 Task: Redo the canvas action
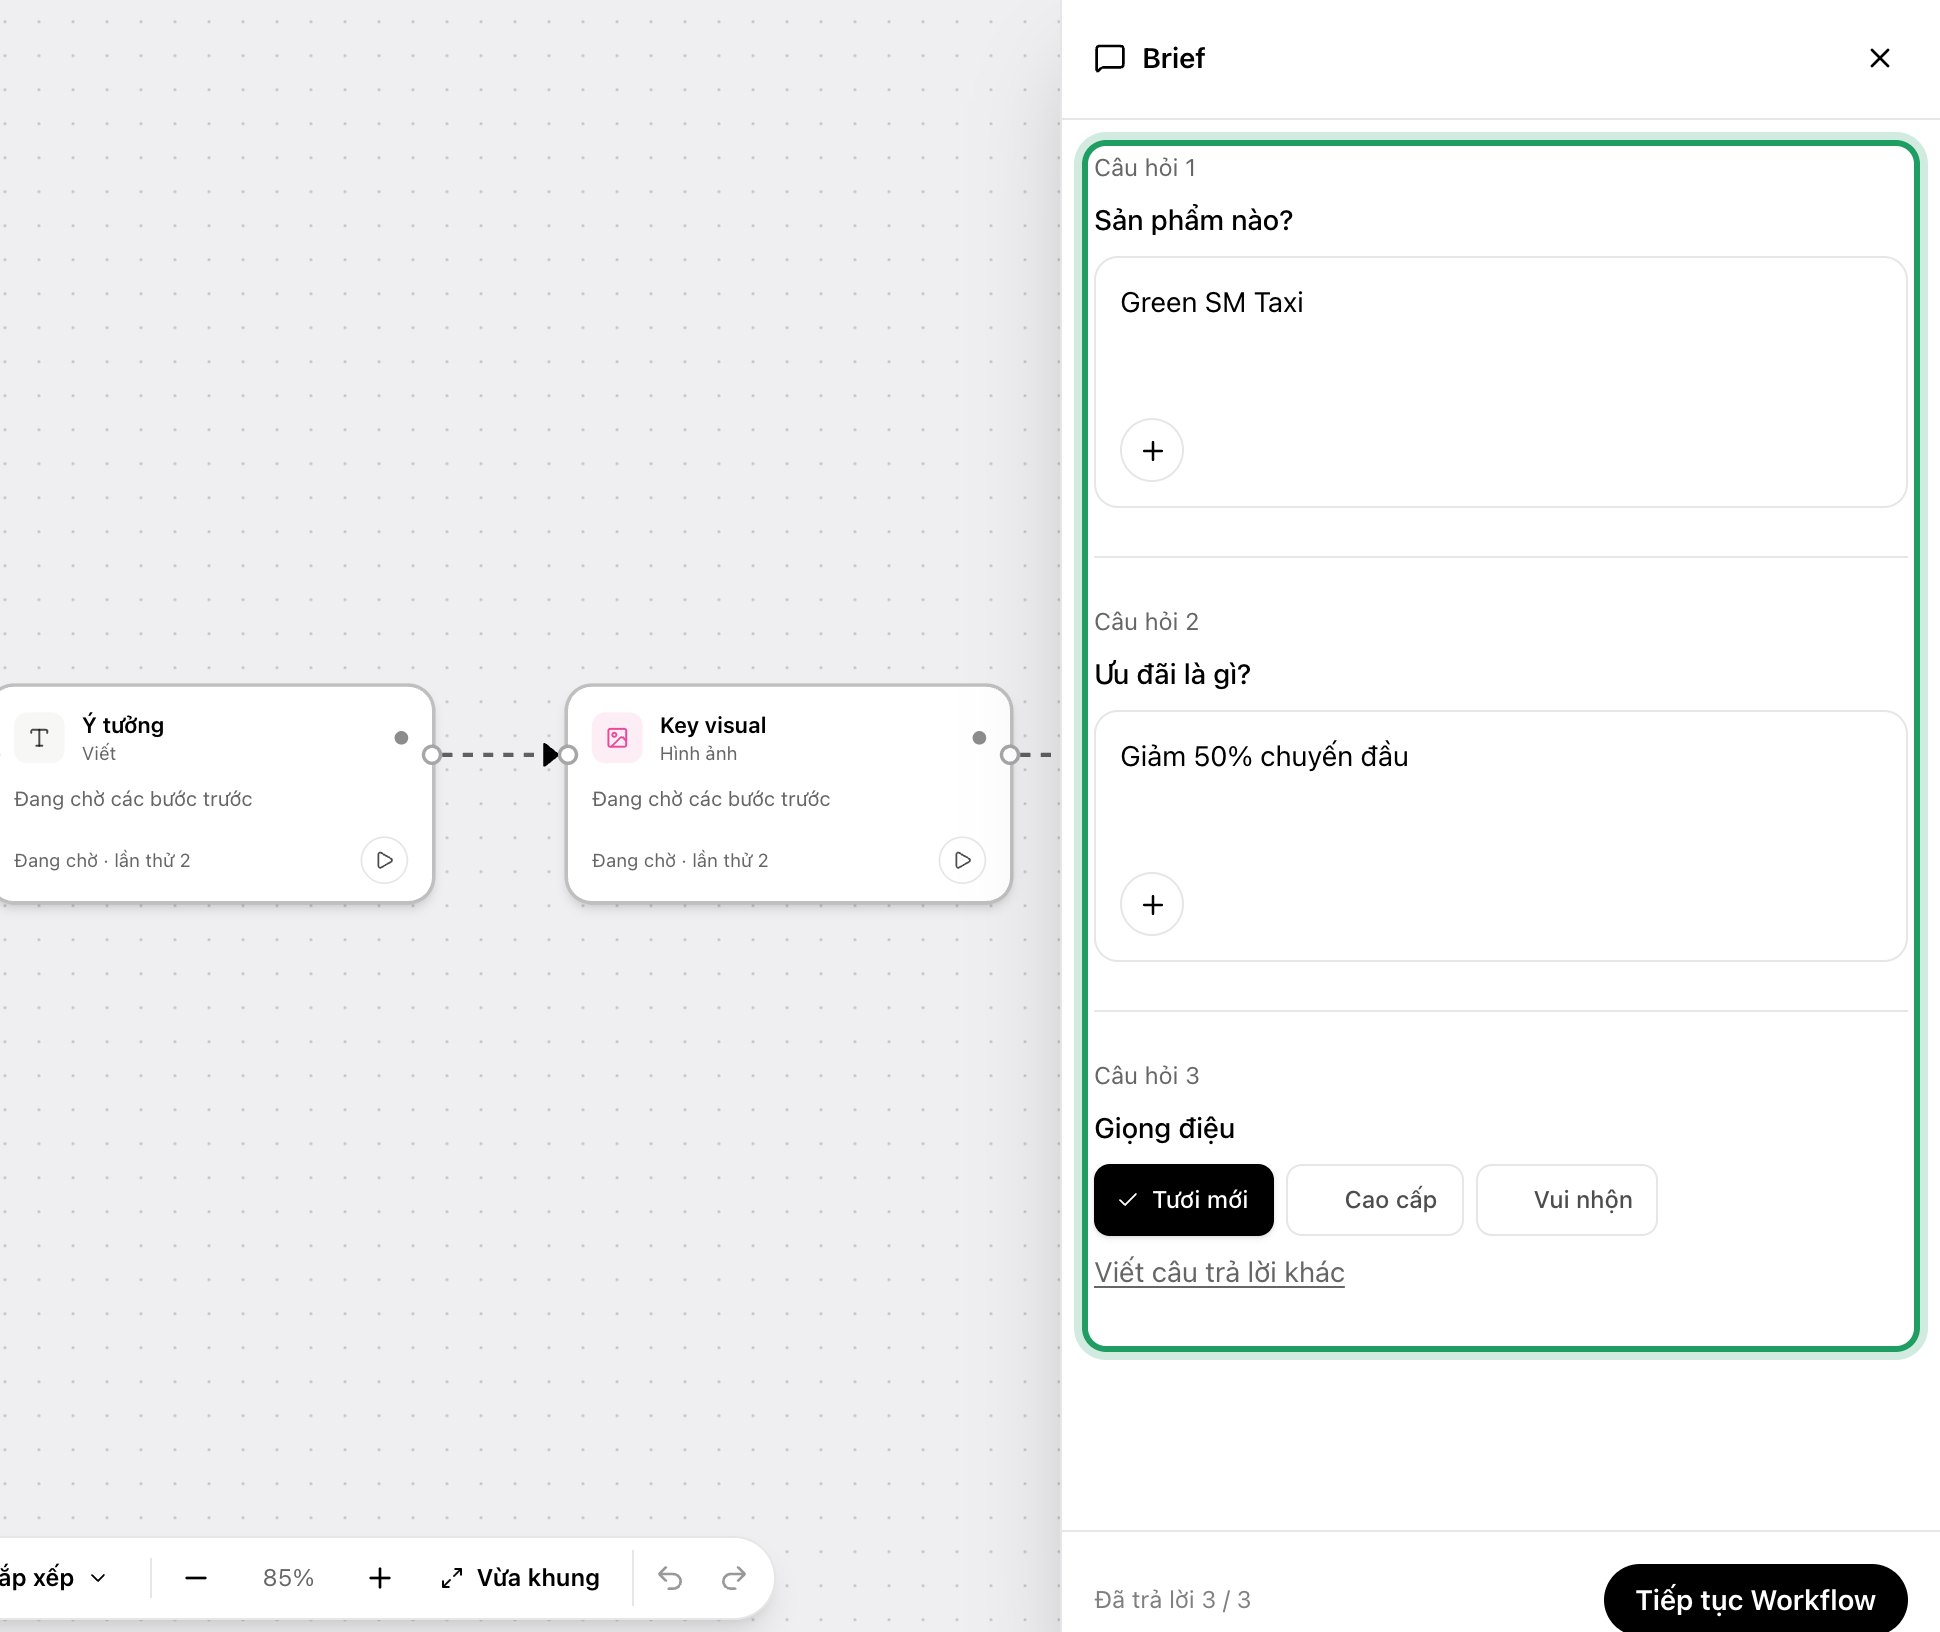(x=734, y=1578)
